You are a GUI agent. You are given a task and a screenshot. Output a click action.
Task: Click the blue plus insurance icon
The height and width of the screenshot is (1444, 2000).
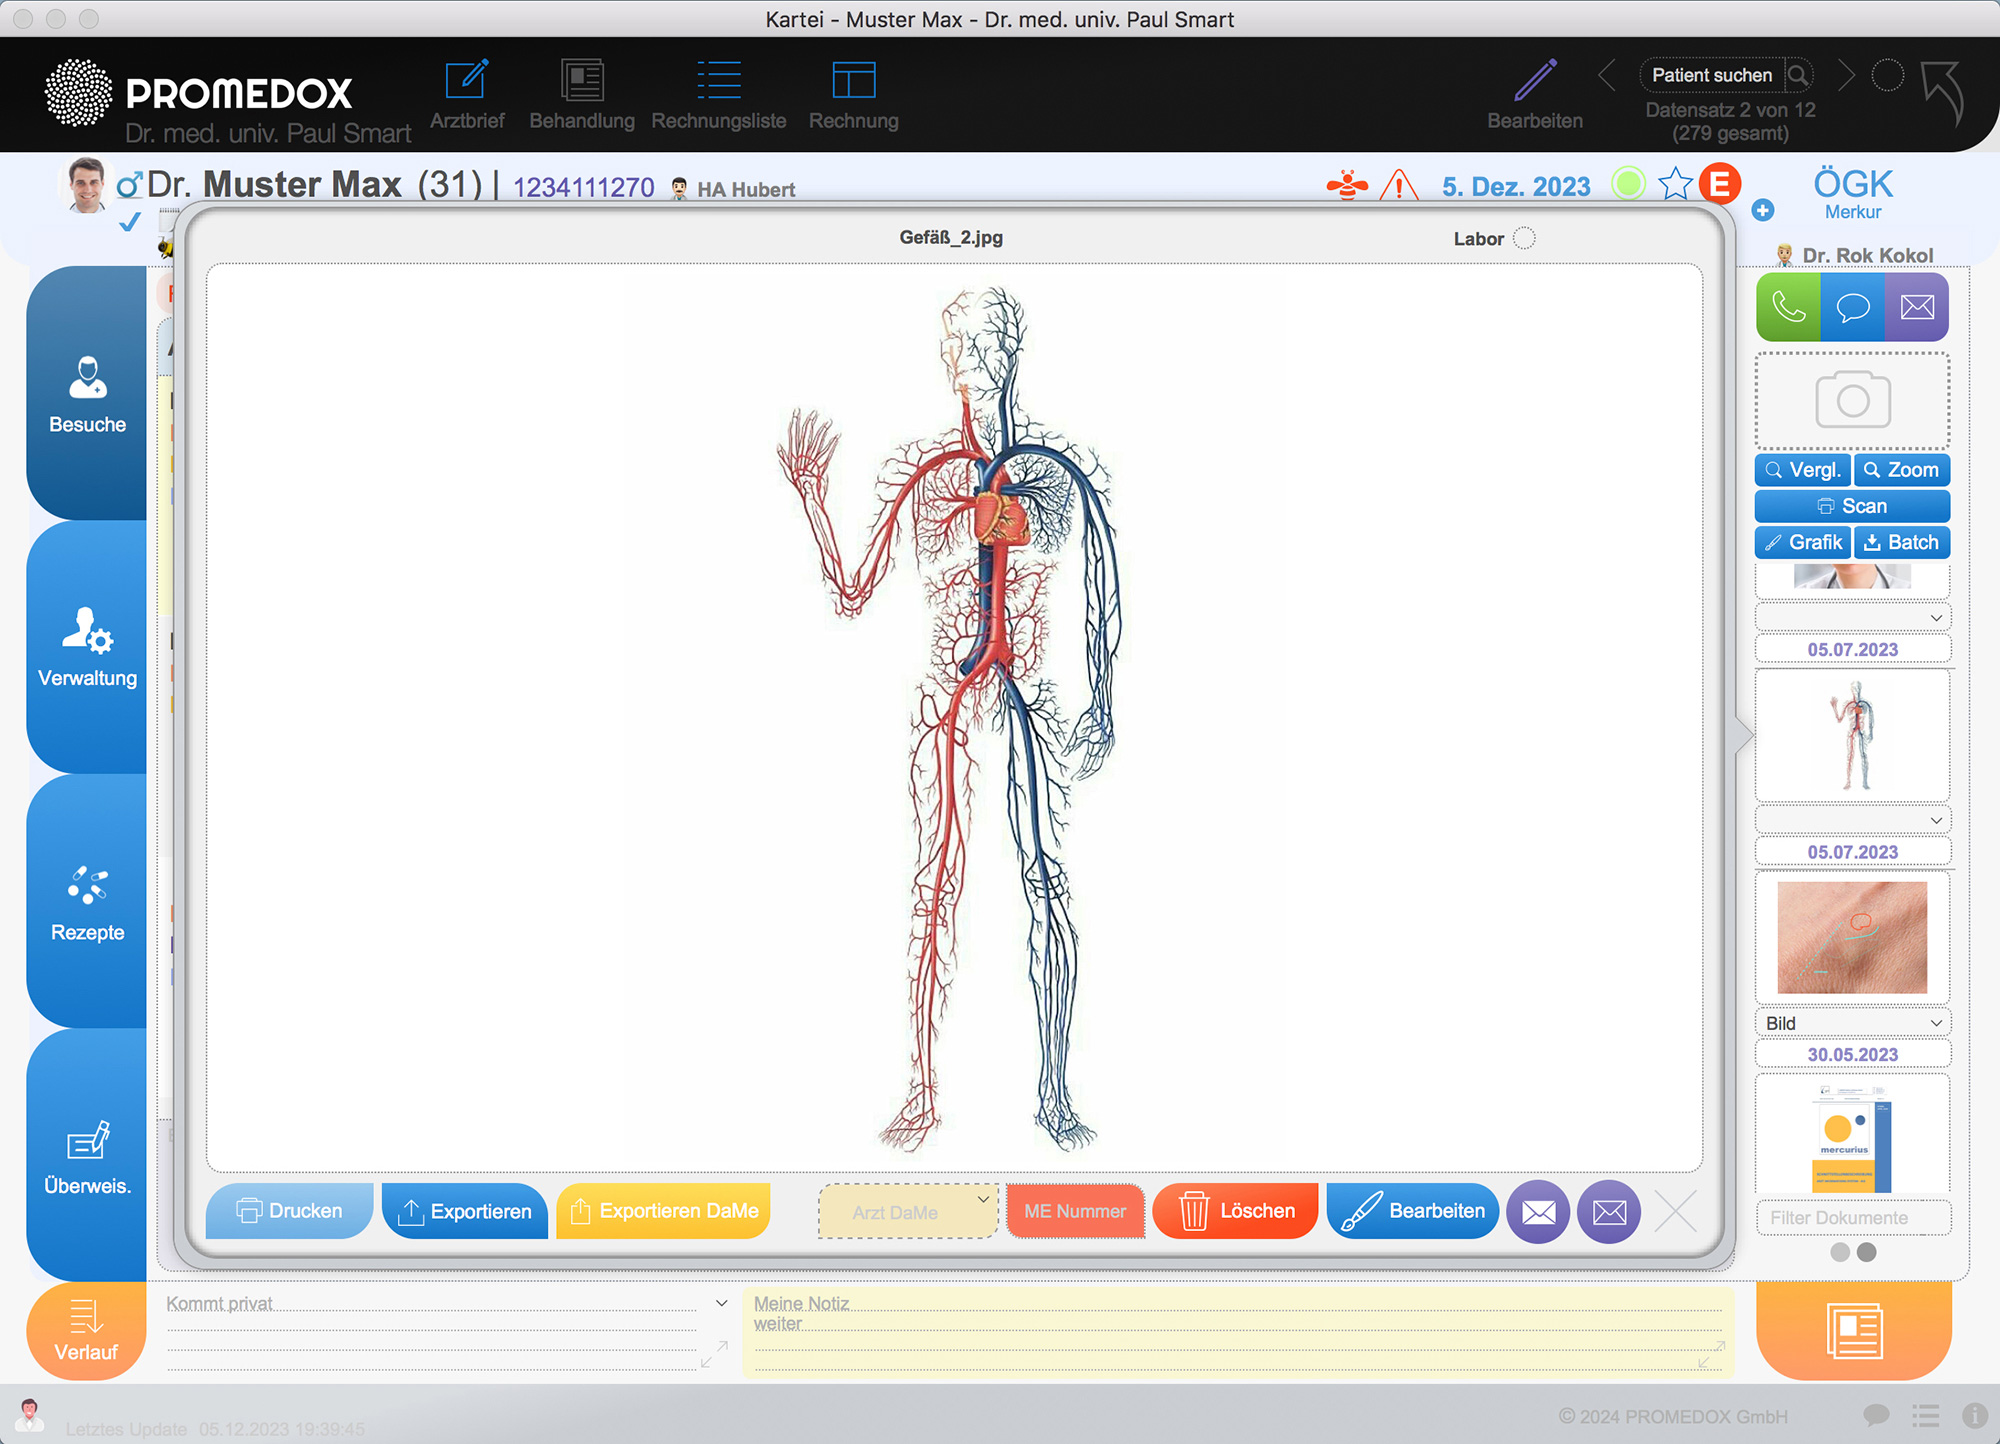[x=1763, y=210]
